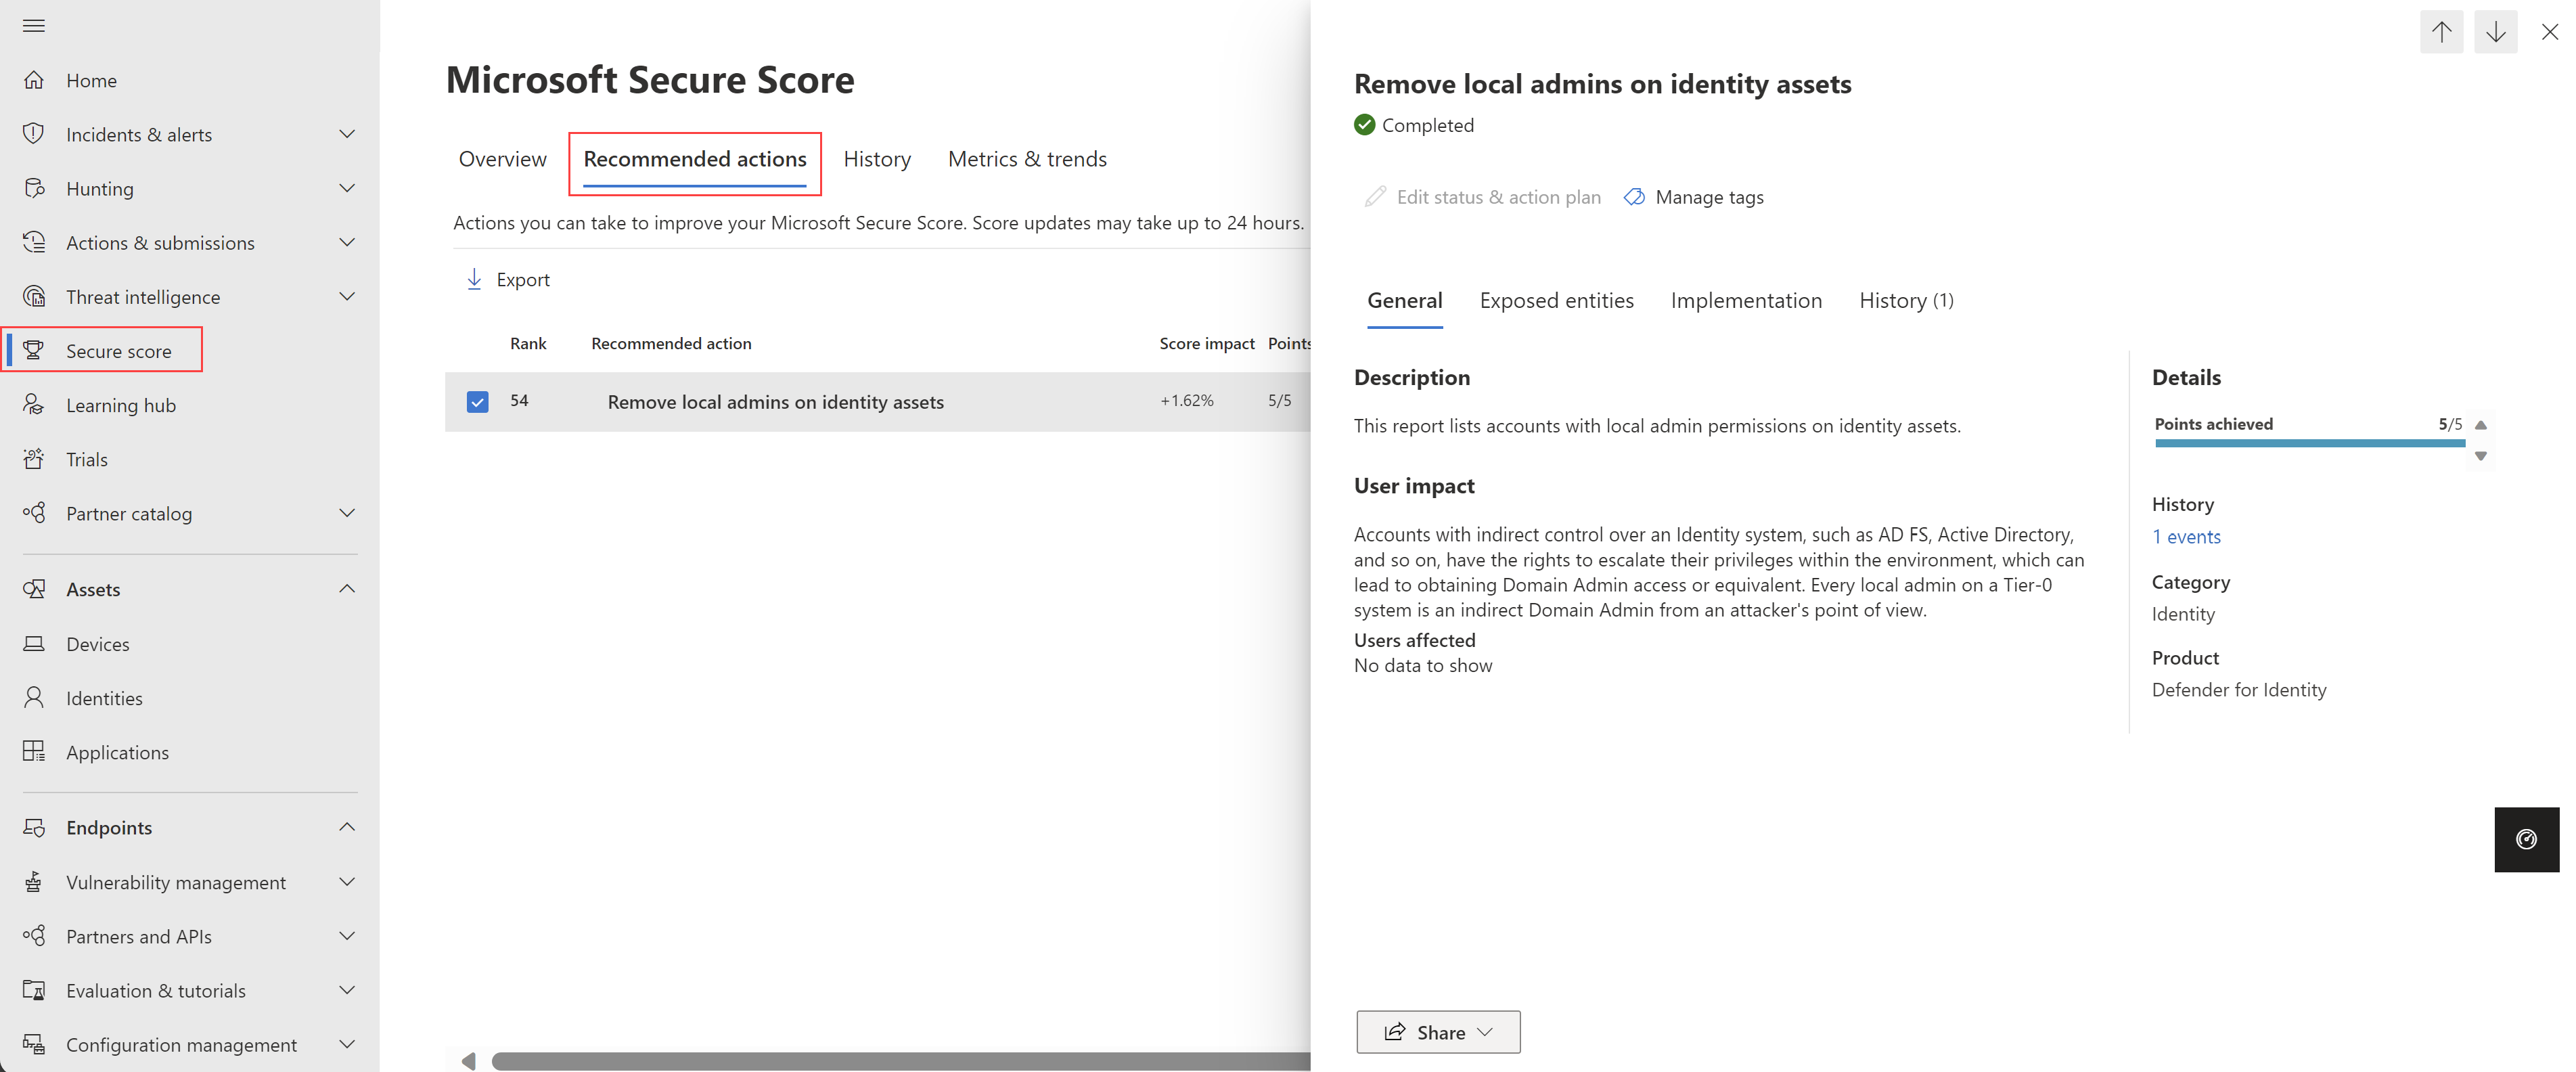Open the Applications section
2576x1072 pixels.
pyautogui.click(x=117, y=751)
